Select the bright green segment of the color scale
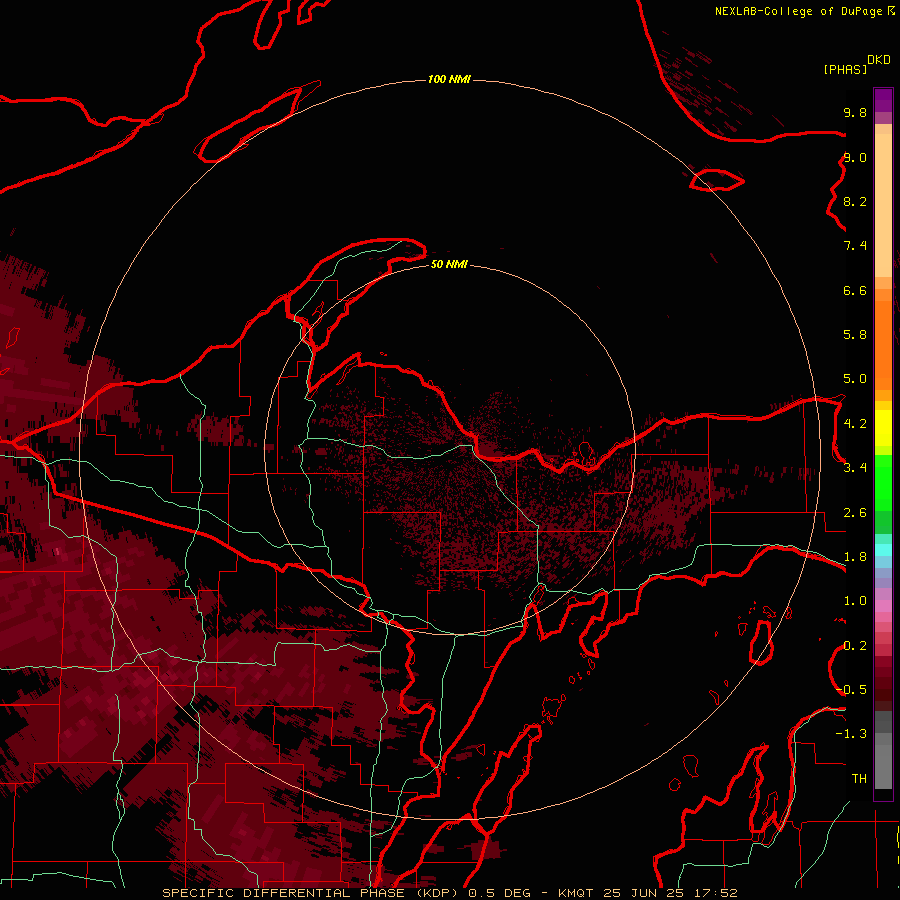Viewport: 900px width, 900px height. tap(883, 482)
